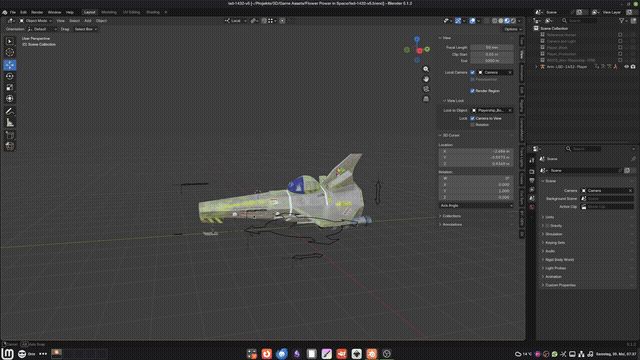Open the Scene properties tab icon

tap(532, 198)
